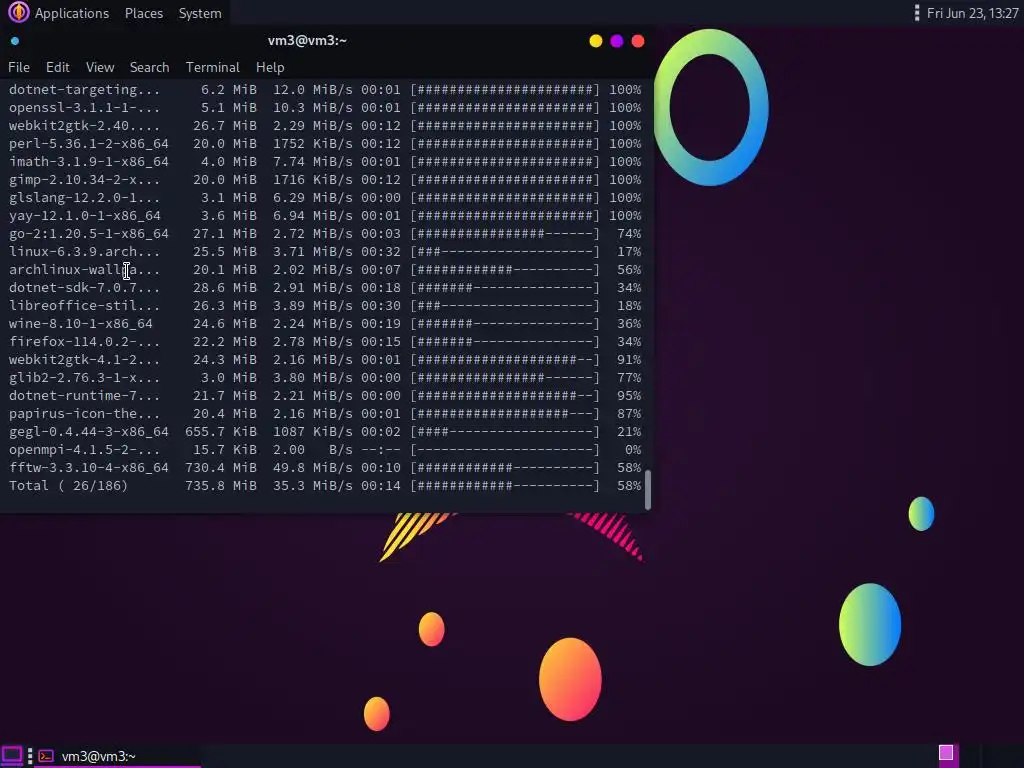
Task: Click the text 'imath-3.1.9-1-x86_64'
Action: pos(88,161)
